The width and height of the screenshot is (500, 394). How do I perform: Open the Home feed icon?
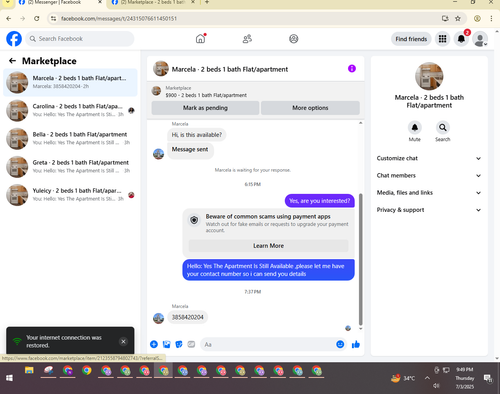pos(200,39)
